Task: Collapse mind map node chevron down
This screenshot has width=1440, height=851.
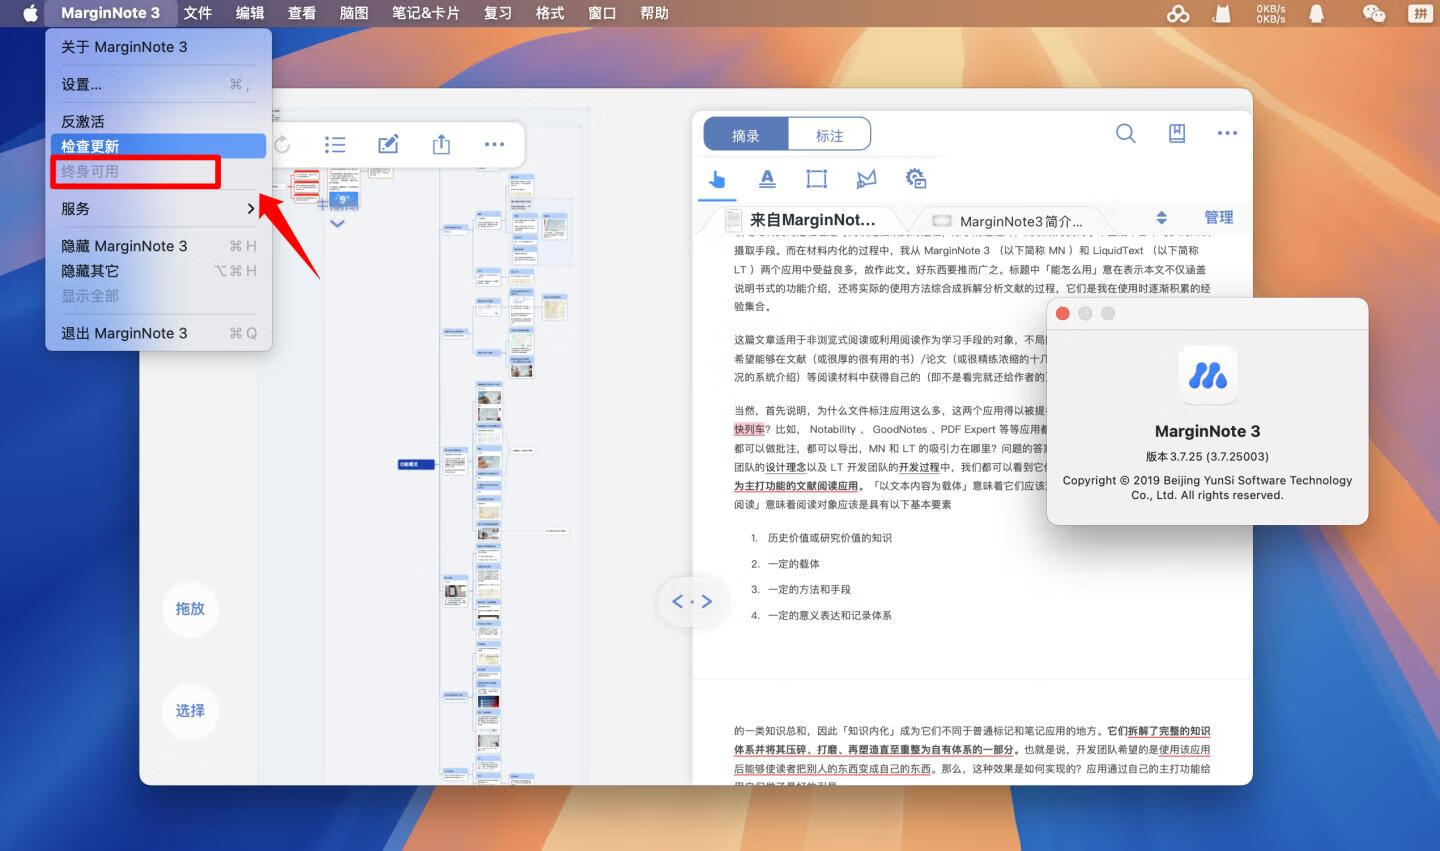Action: (337, 224)
